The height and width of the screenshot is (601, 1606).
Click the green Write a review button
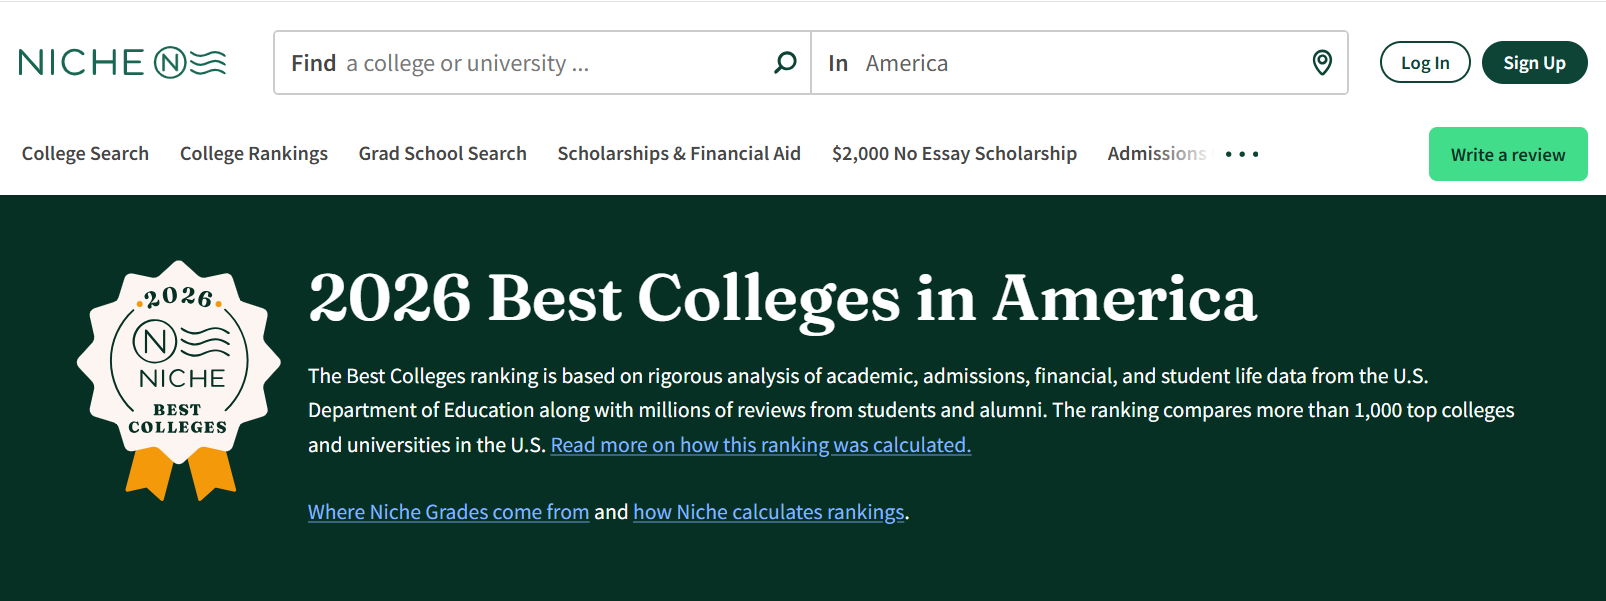(1507, 155)
